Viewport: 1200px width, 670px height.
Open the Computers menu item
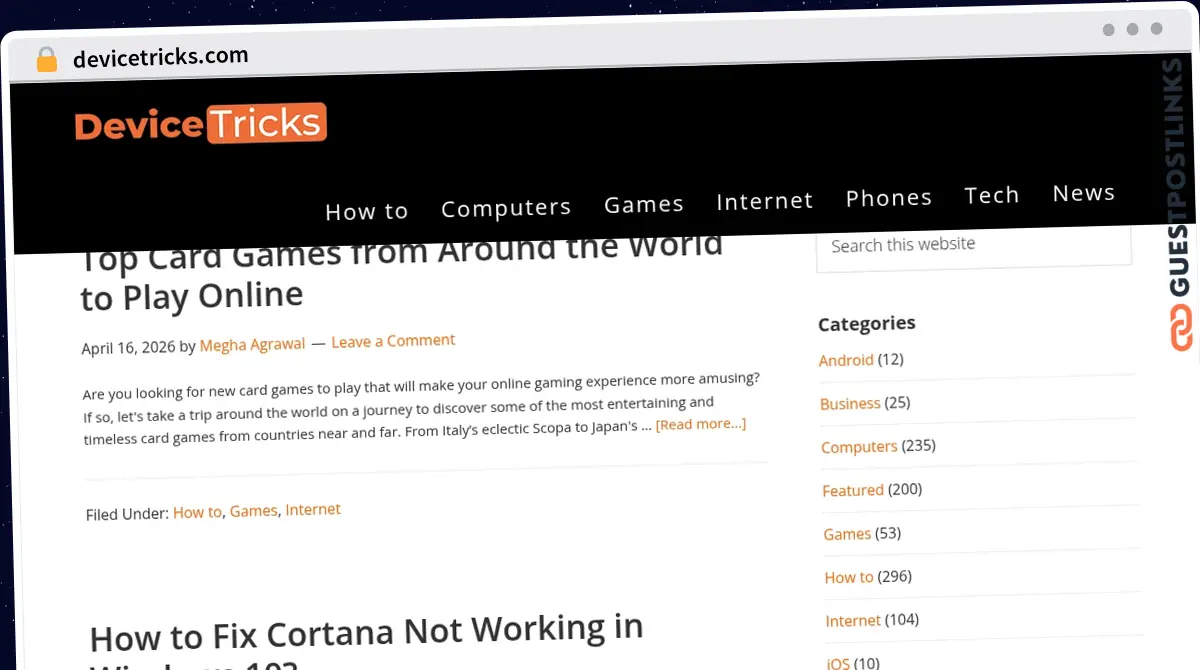506,208
